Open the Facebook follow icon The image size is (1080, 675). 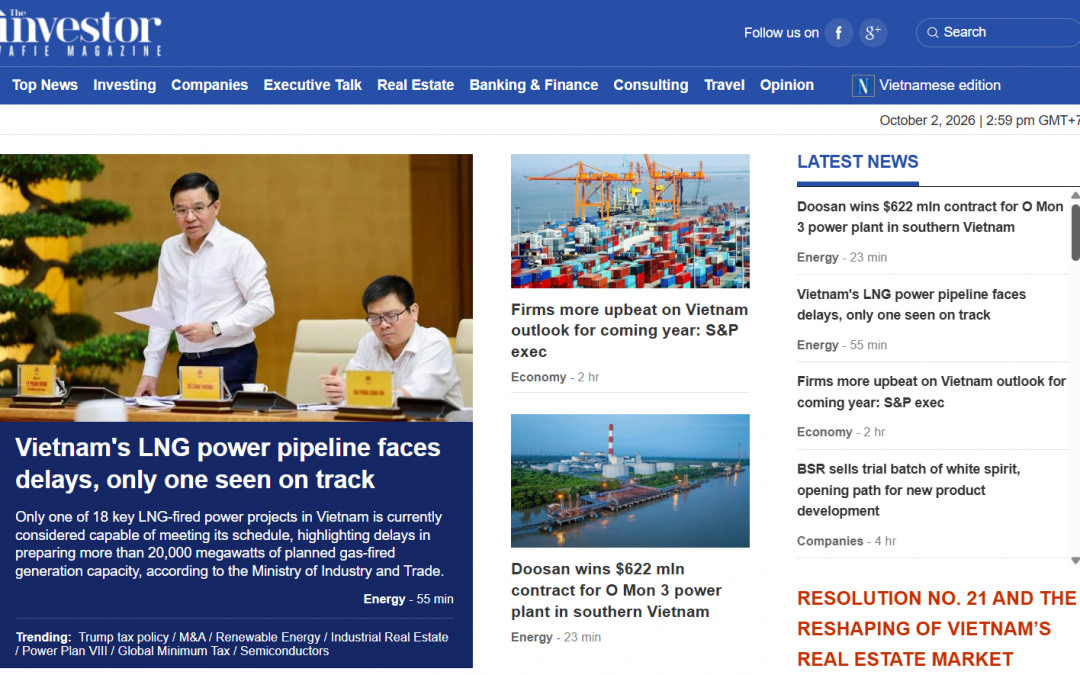[838, 32]
